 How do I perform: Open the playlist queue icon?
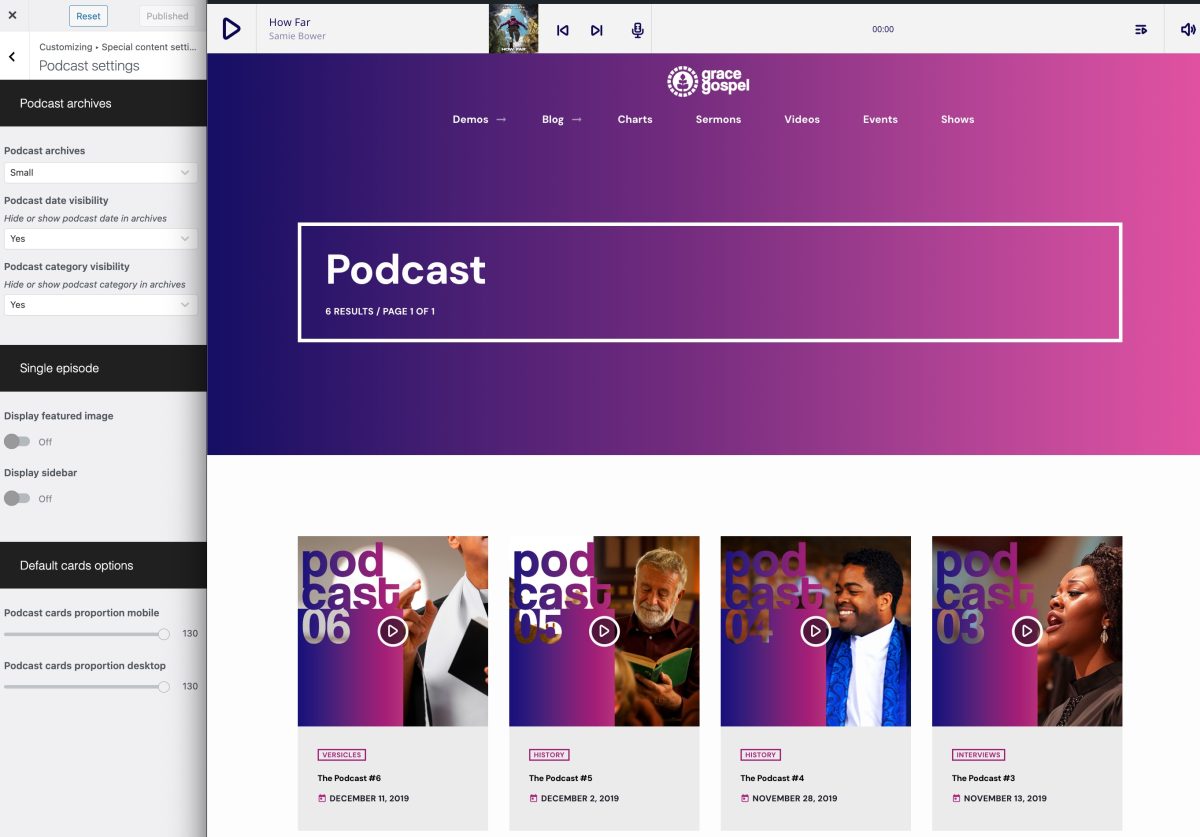tap(1141, 29)
